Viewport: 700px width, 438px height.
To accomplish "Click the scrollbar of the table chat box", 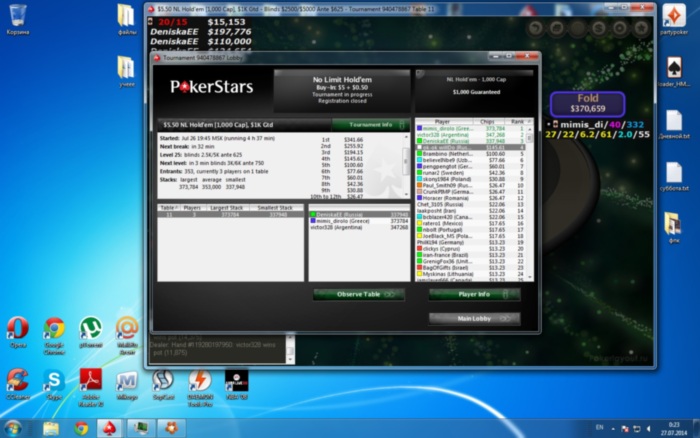I will point(290,349).
